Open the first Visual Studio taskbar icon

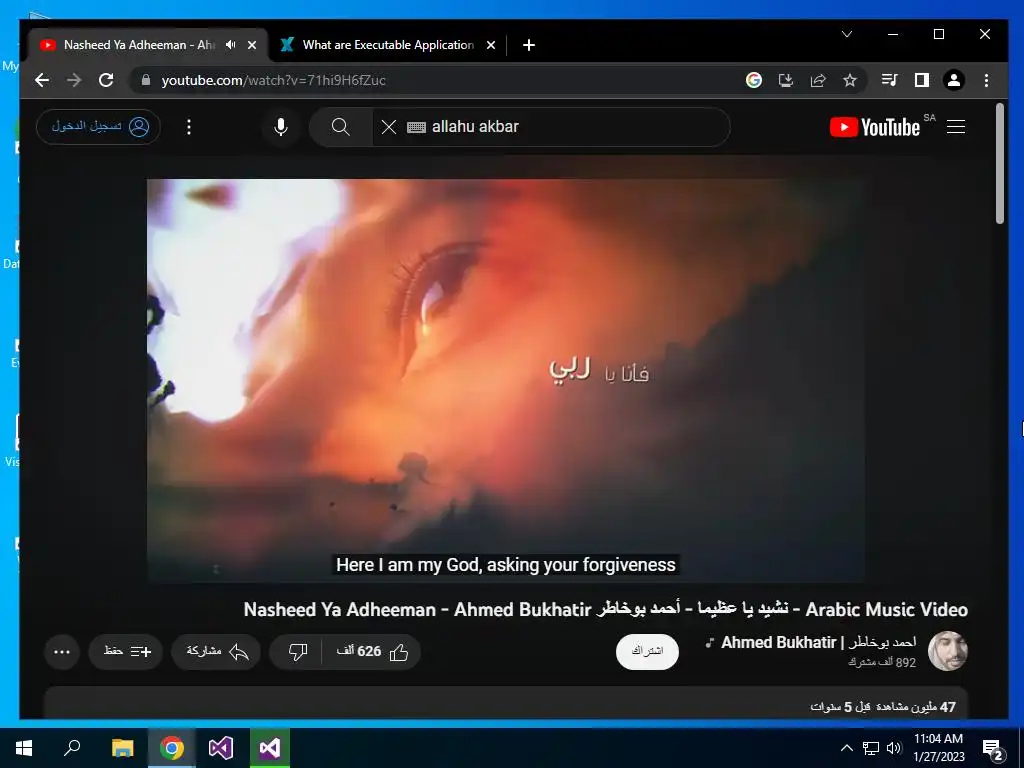pyautogui.click(x=221, y=747)
